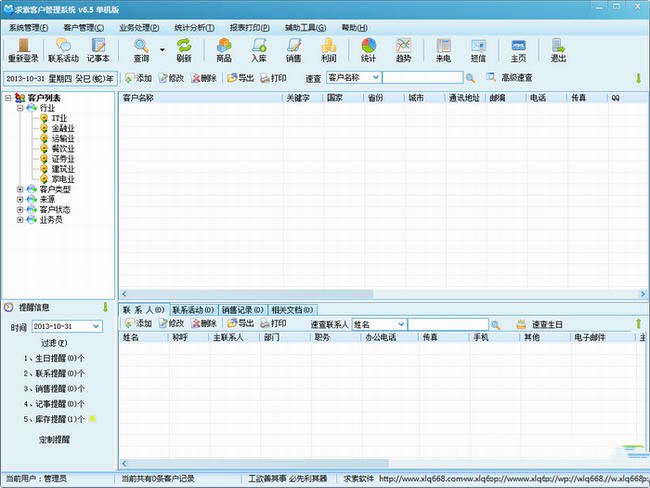650x488 pixels.
Task: Click 添加 add in contacts toolbar
Action: pos(138,323)
